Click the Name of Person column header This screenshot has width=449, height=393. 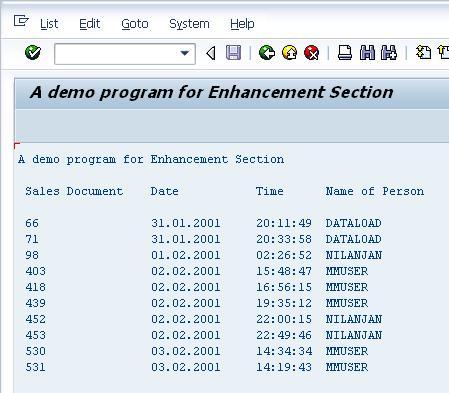click(x=375, y=191)
